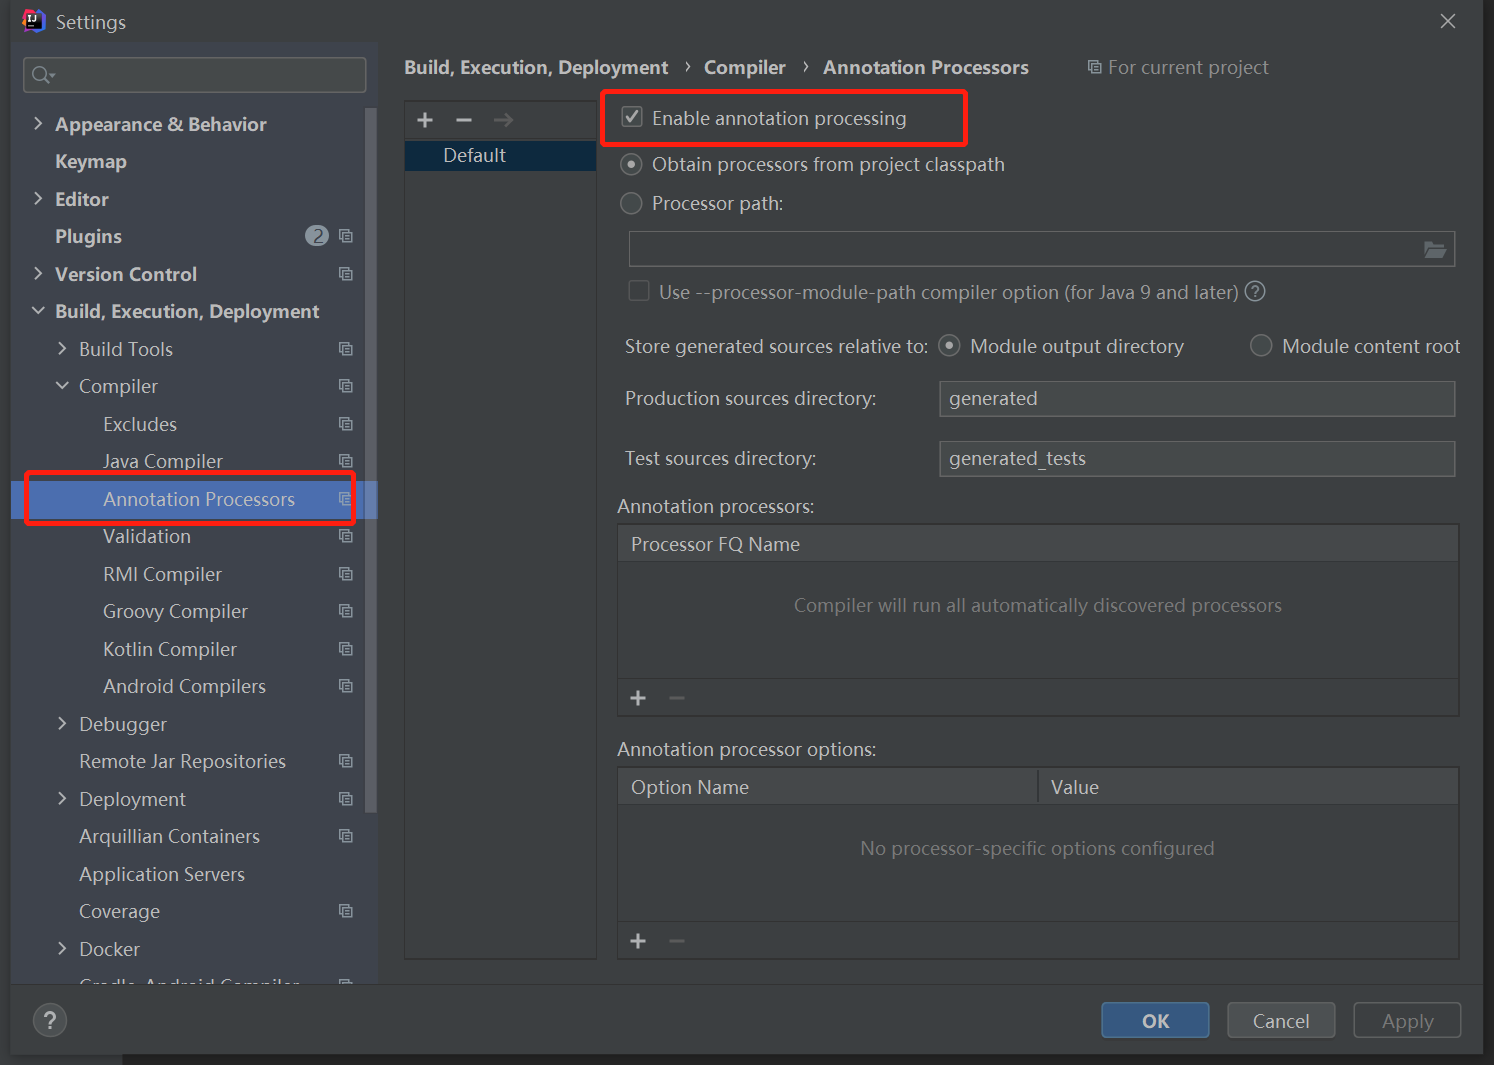Click the search magnifier icon in settings search
The width and height of the screenshot is (1494, 1065).
pos(42,75)
